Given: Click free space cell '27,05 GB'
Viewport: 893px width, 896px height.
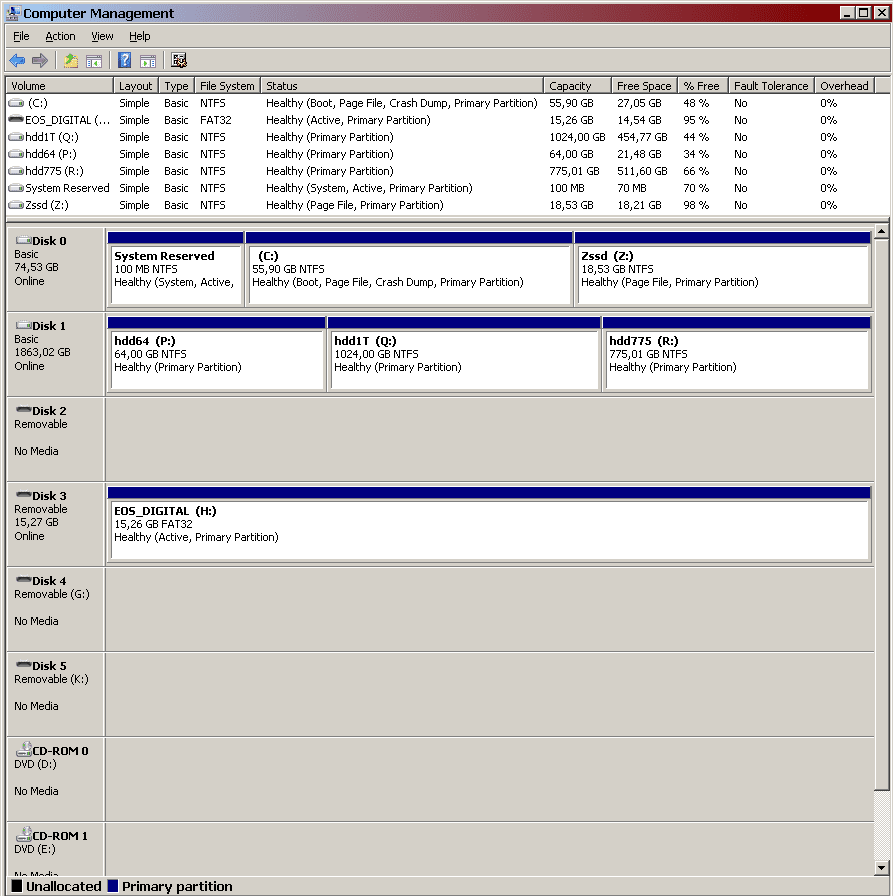Looking at the screenshot, I should click(x=639, y=103).
